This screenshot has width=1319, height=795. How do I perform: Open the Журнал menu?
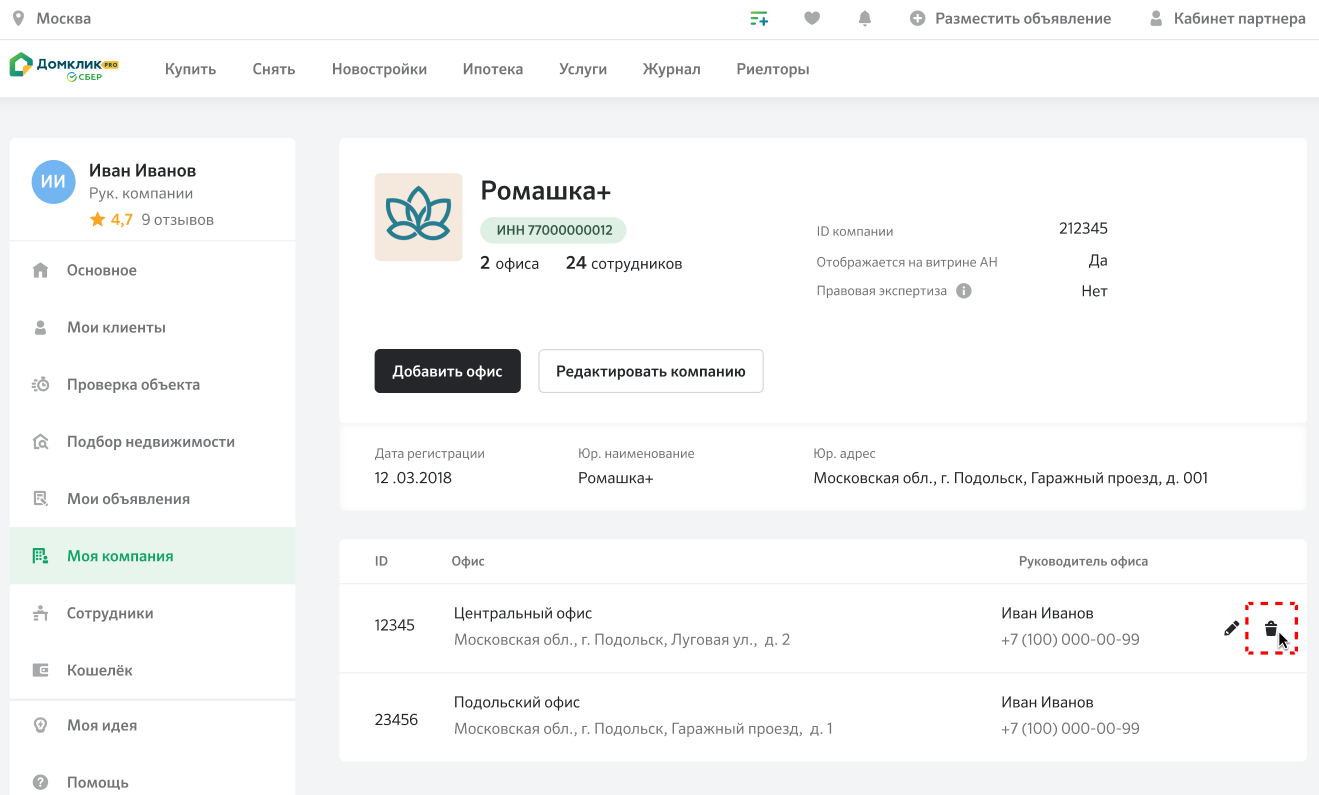(x=672, y=69)
